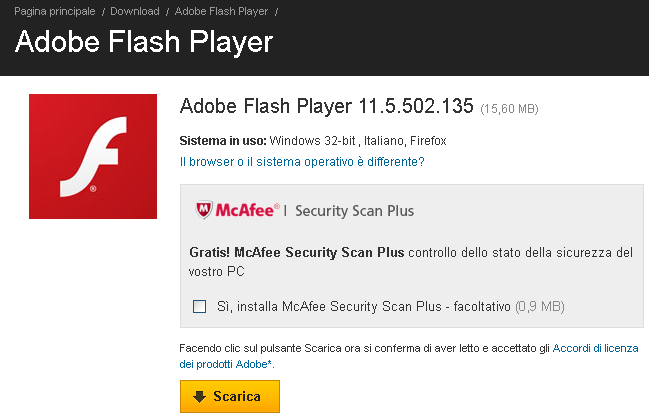Open the 'Pagina principale' breadcrumb
Image resolution: width=649 pixels, height=419 pixels.
[x=55, y=11]
